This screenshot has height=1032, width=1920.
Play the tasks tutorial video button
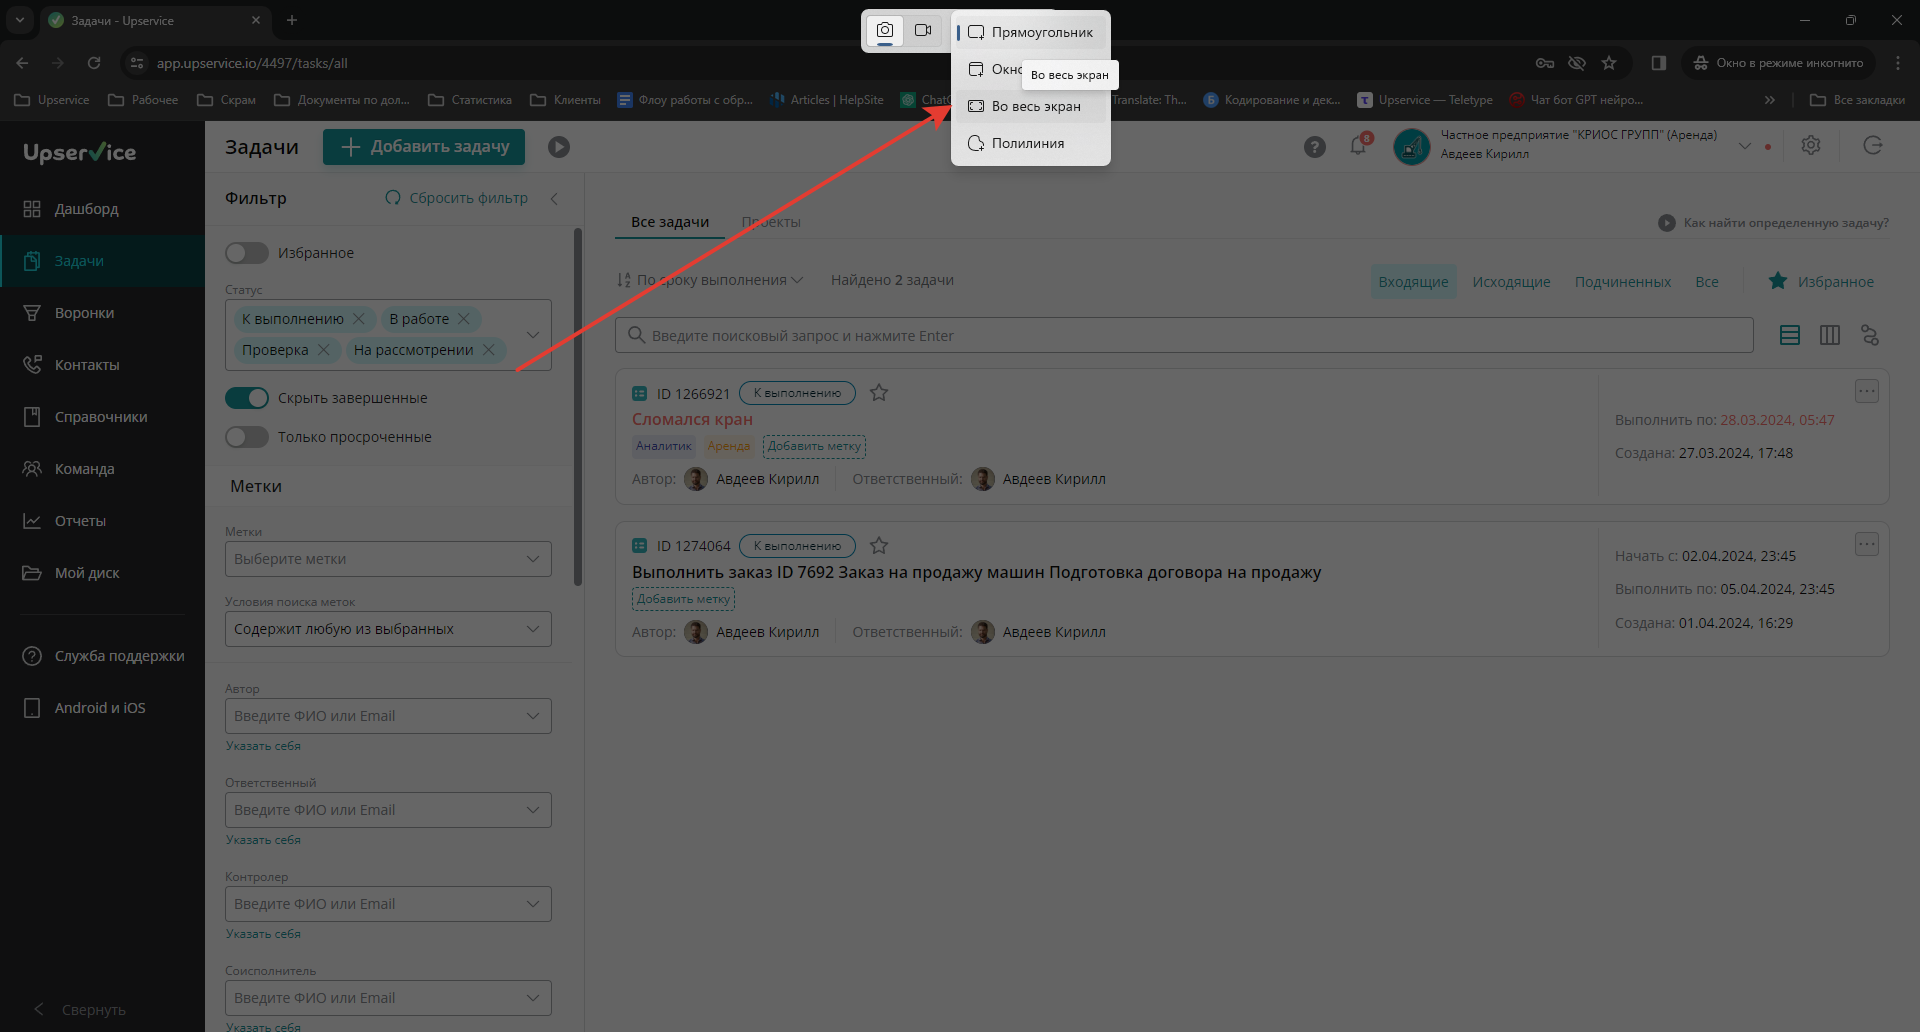559,147
